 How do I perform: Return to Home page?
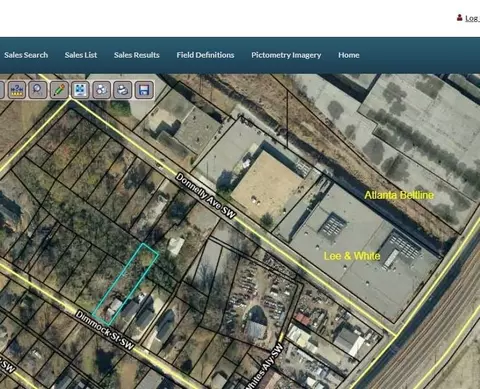pyautogui.click(x=349, y=55)
